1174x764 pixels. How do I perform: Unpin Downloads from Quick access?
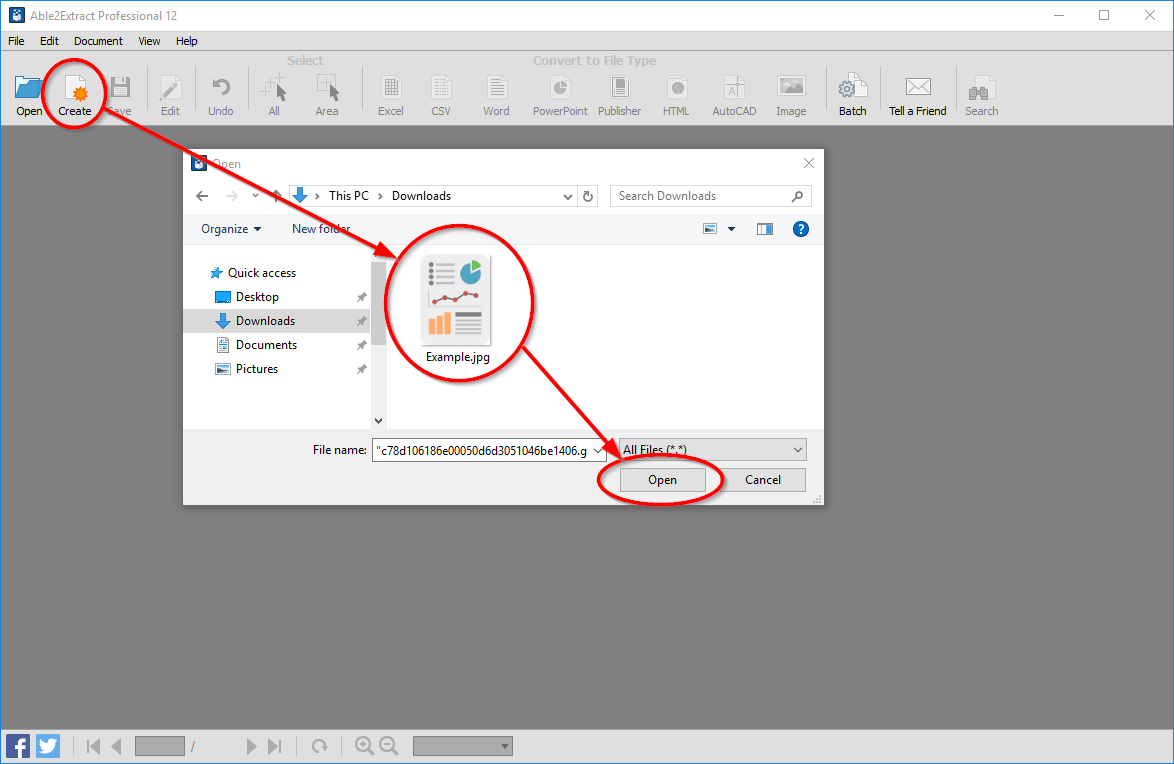[362, 320]
